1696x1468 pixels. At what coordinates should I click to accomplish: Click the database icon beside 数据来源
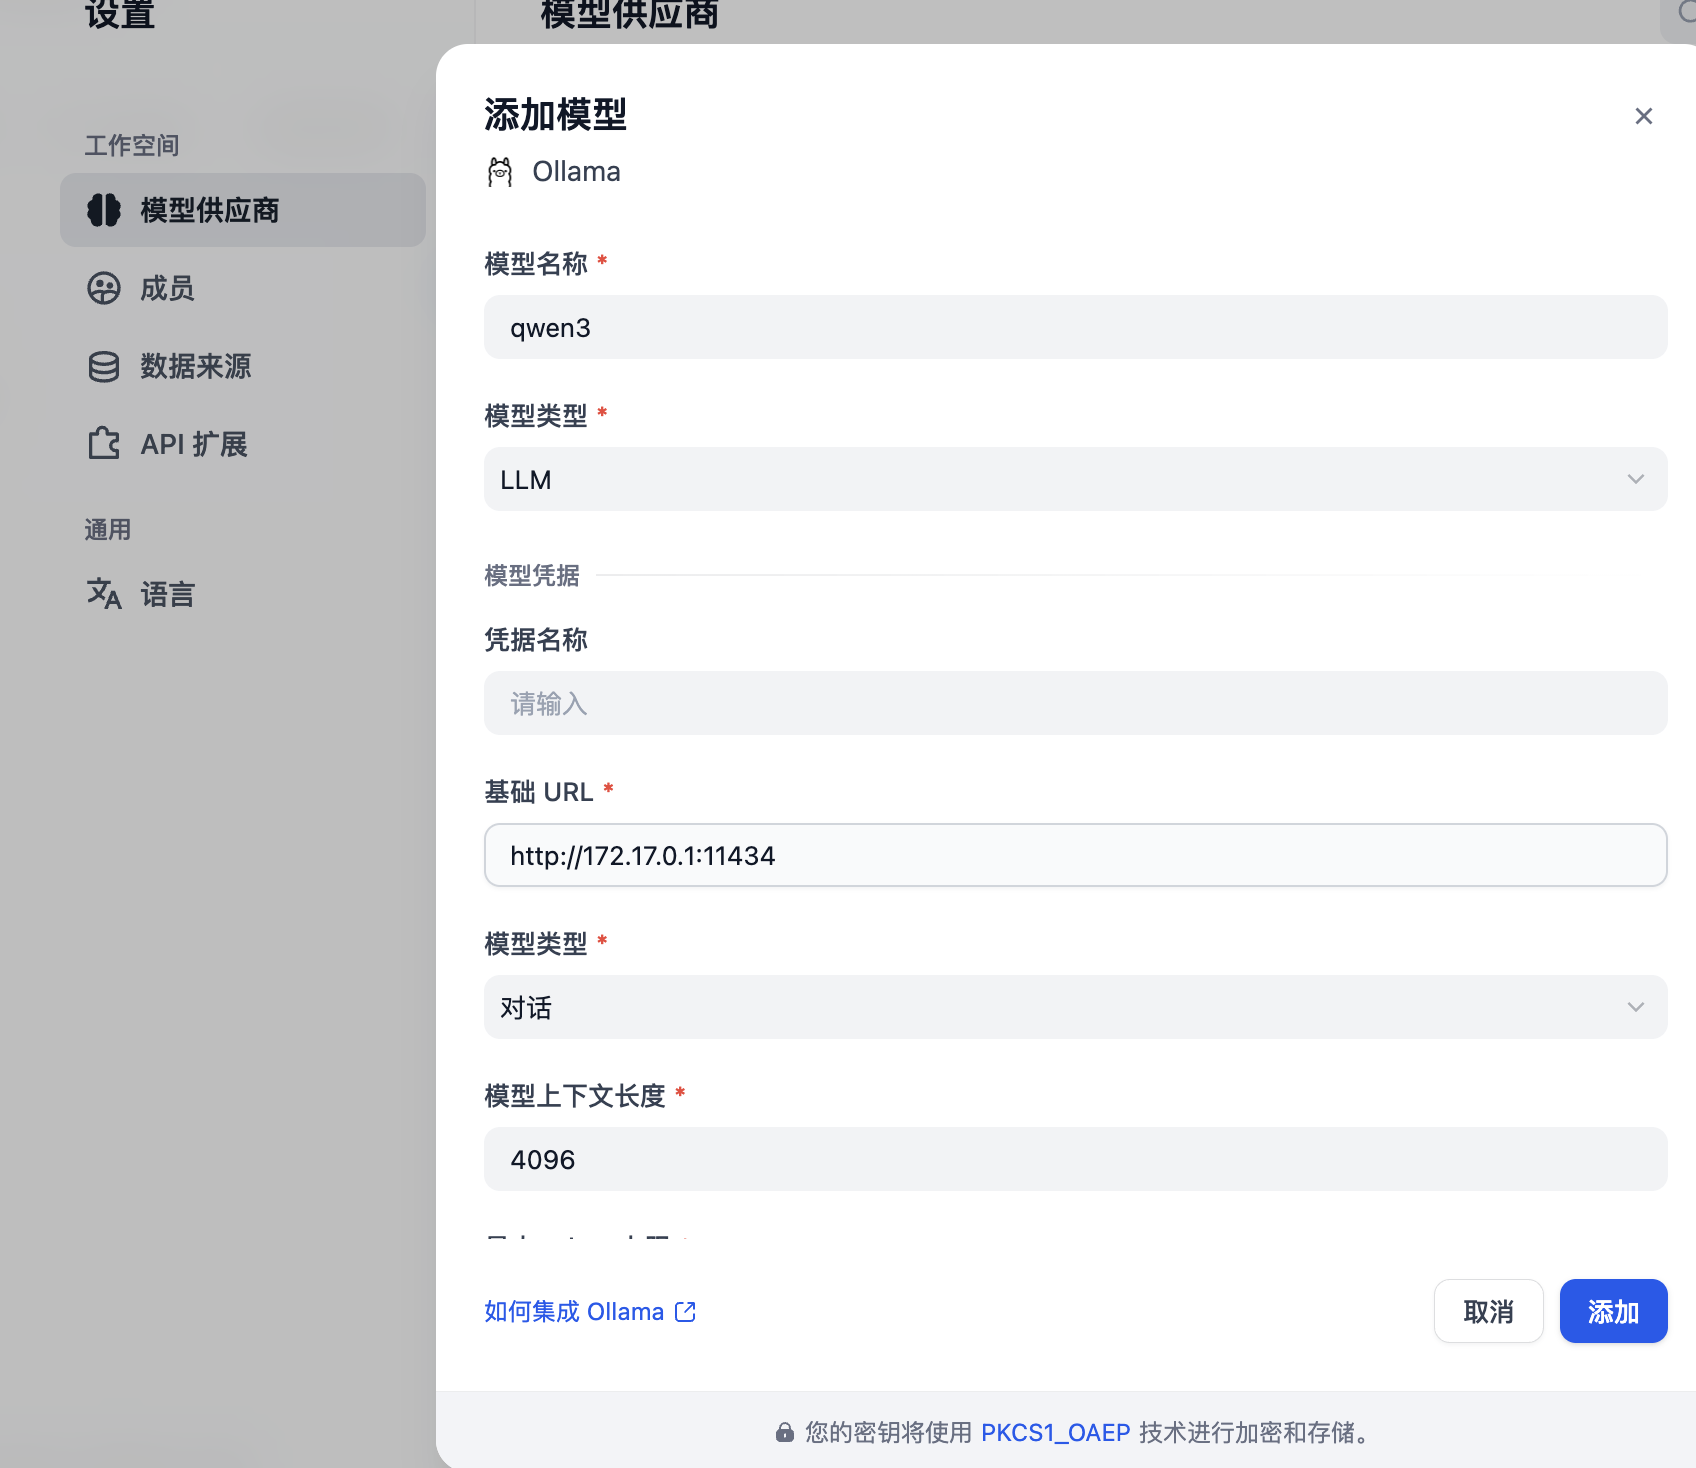104,366
